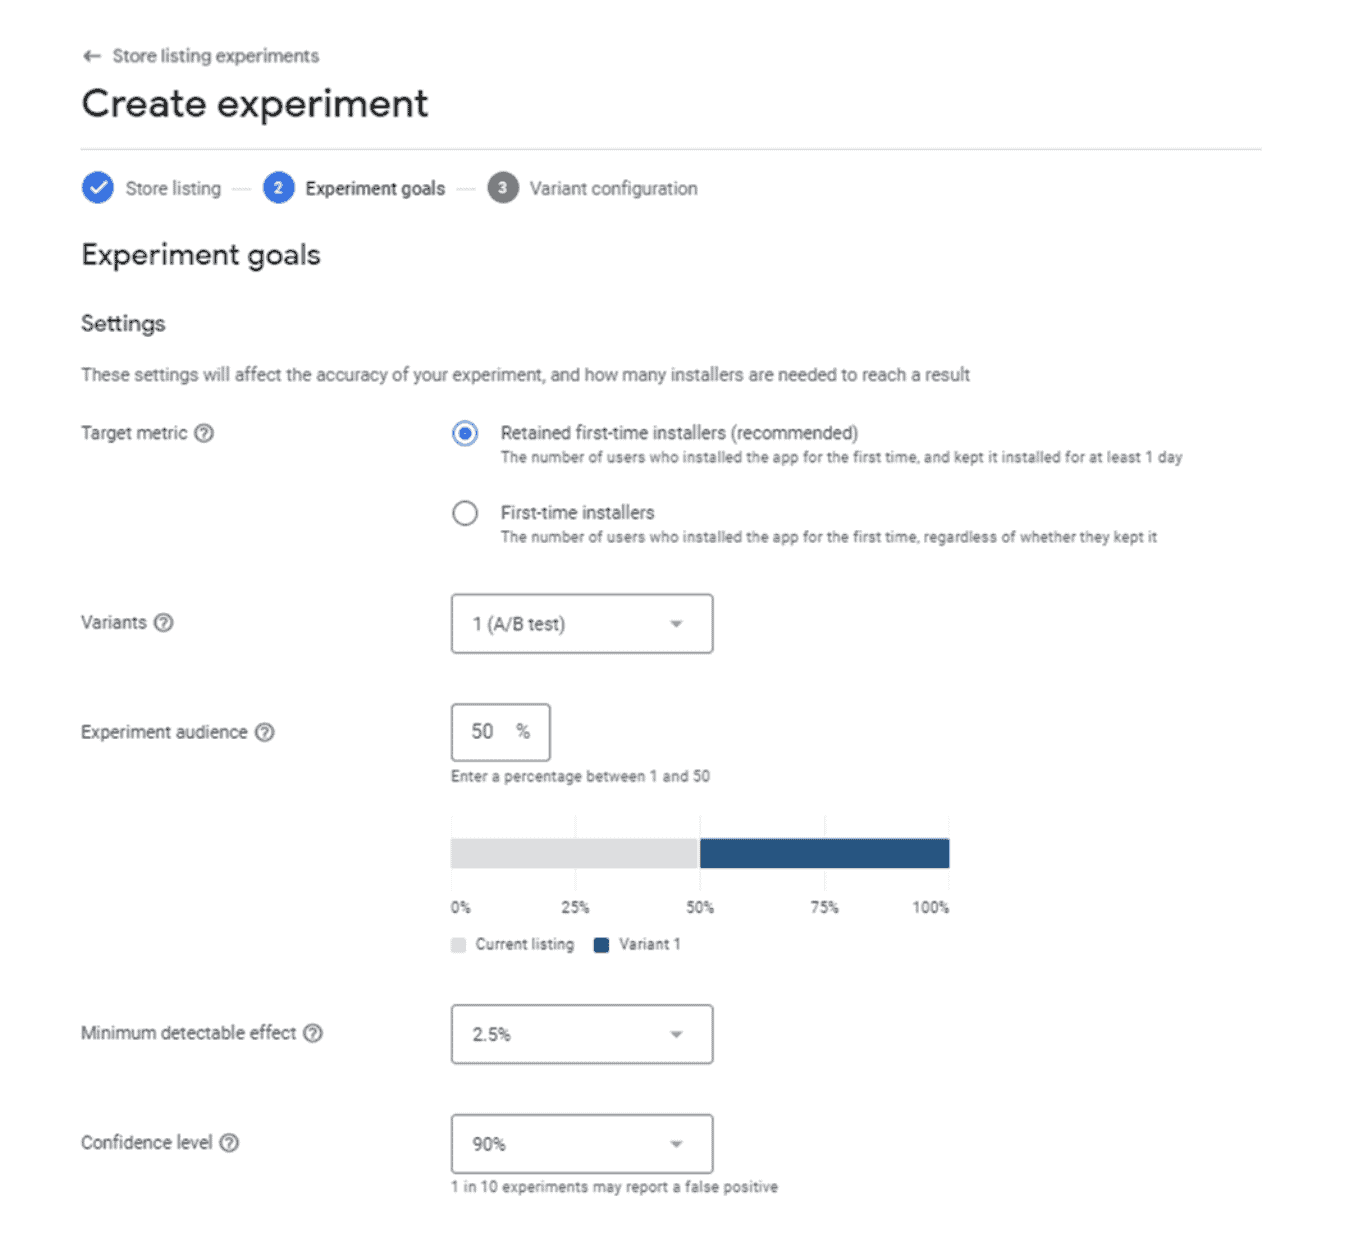
Task: Open the Confidence level help icon
Action: point(228,1142)
